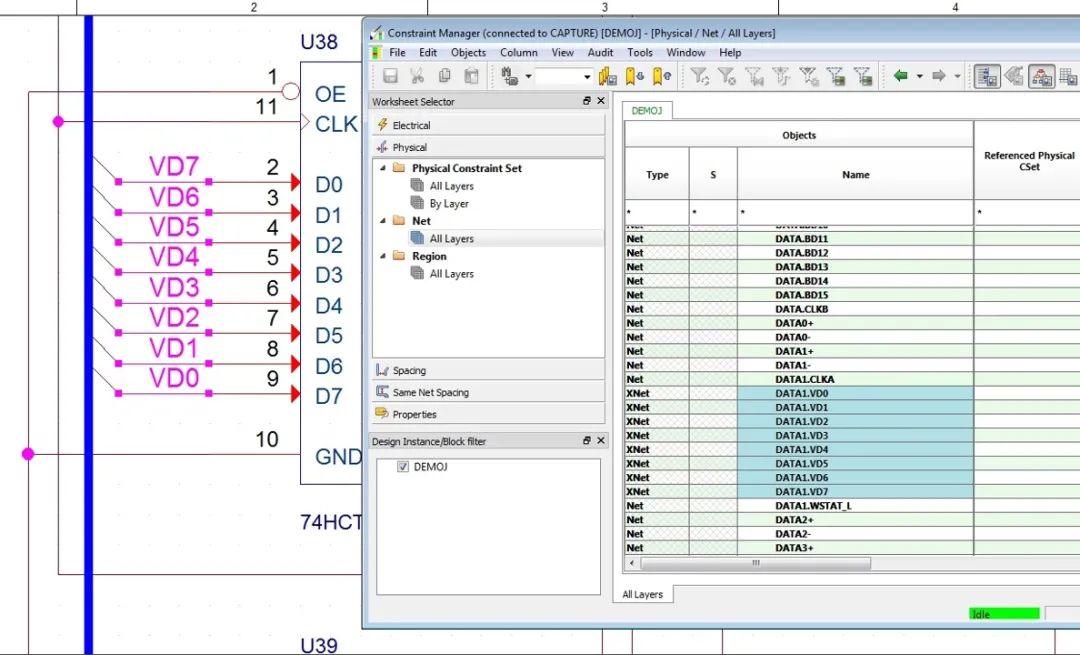The height and width of the screenshot is (655, 1080).
Task: Close the Design Instance/Block filter panel
Action: tap(601, 441)
